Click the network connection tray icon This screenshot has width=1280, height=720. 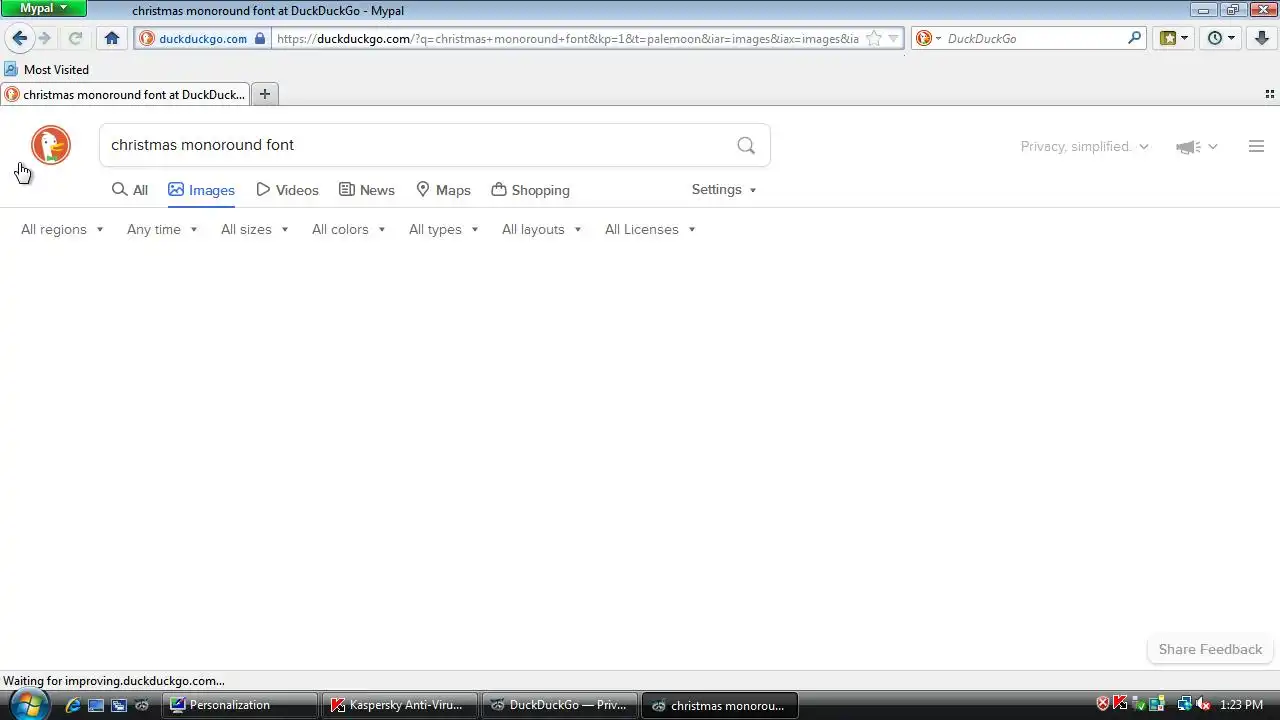pyautogui.click(x=1185, y=704)
